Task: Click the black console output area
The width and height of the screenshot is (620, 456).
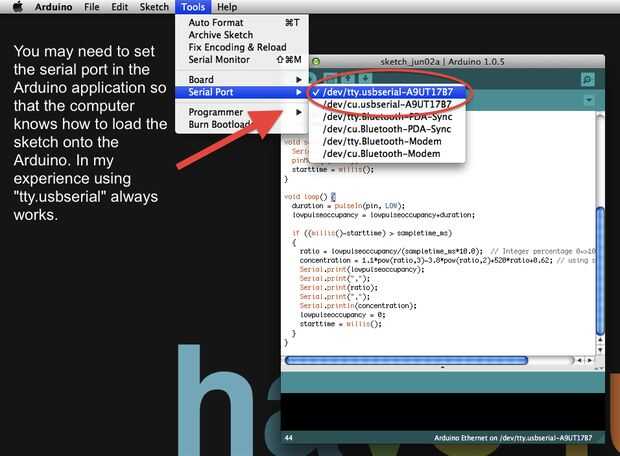Action: 442,411
